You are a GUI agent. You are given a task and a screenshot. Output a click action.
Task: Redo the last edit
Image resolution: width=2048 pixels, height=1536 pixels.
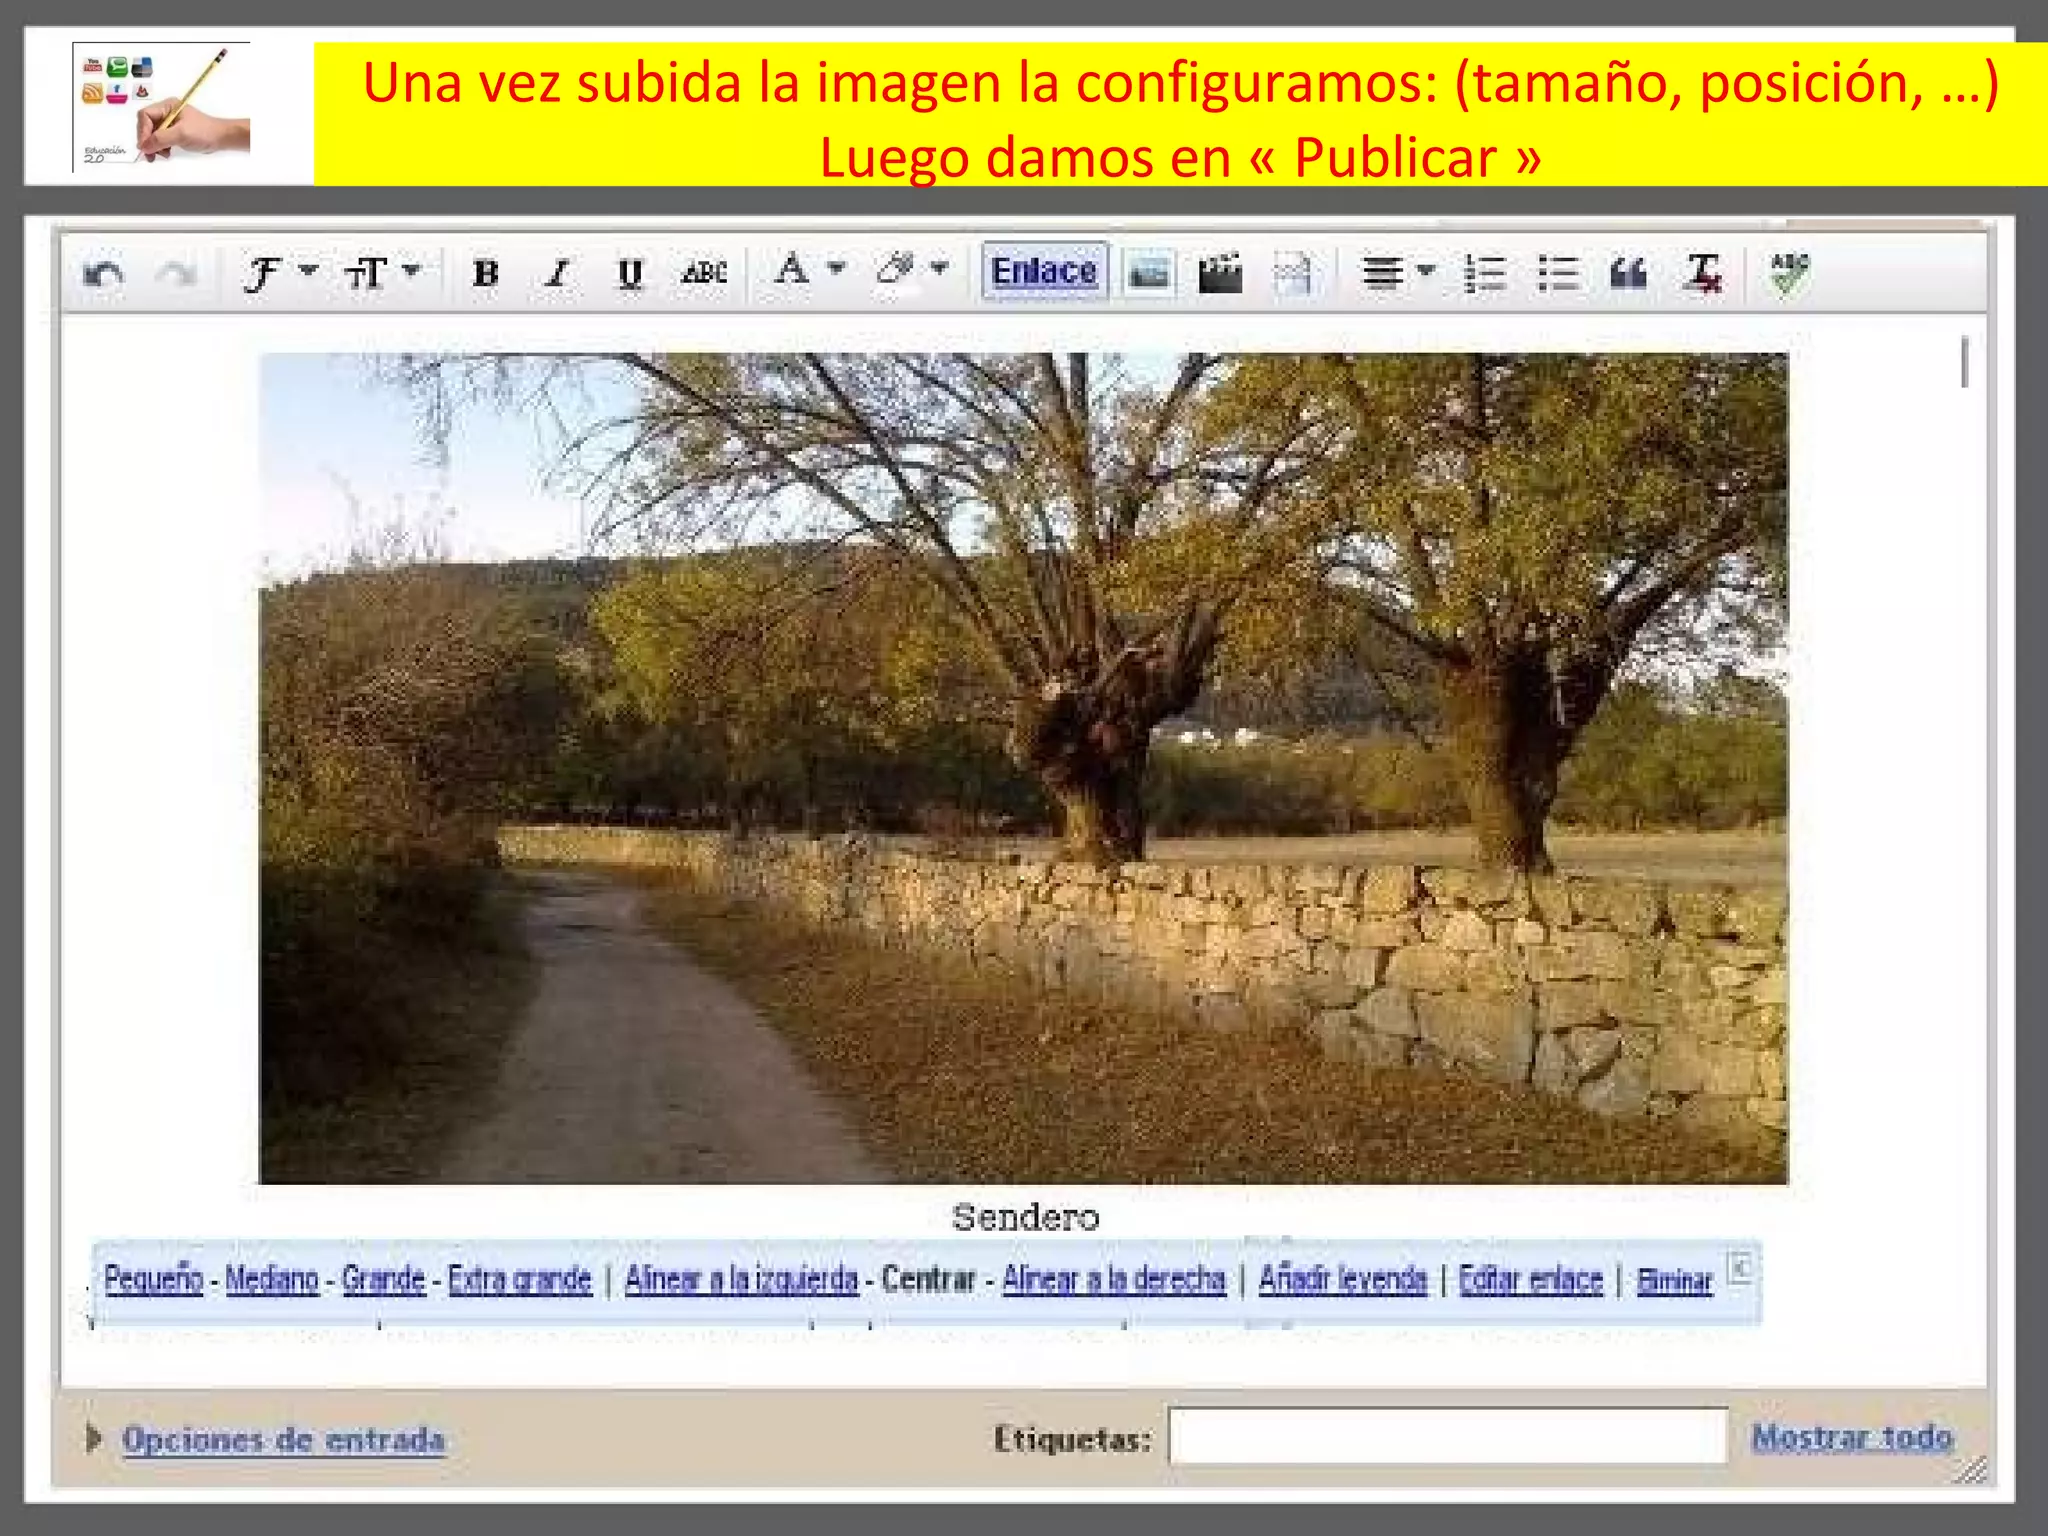[x=176, y=273]
